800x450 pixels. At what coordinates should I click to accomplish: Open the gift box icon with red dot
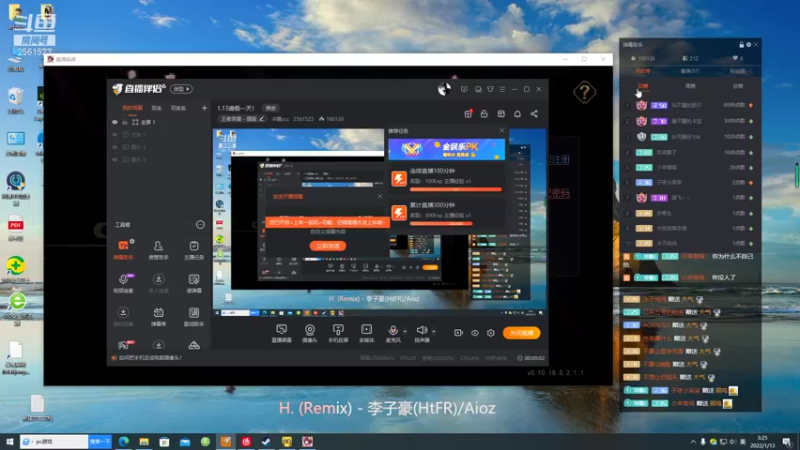tap(468, 114)
